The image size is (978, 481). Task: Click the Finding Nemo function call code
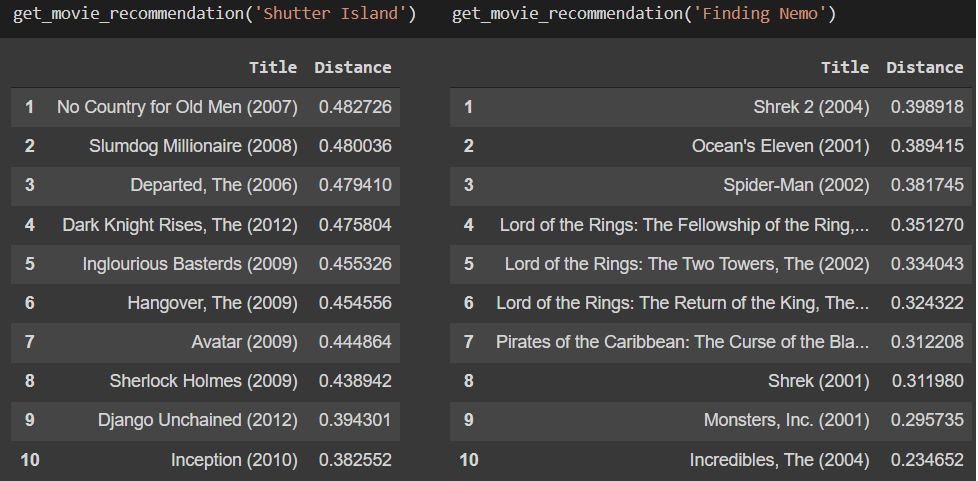coord(644,13)
